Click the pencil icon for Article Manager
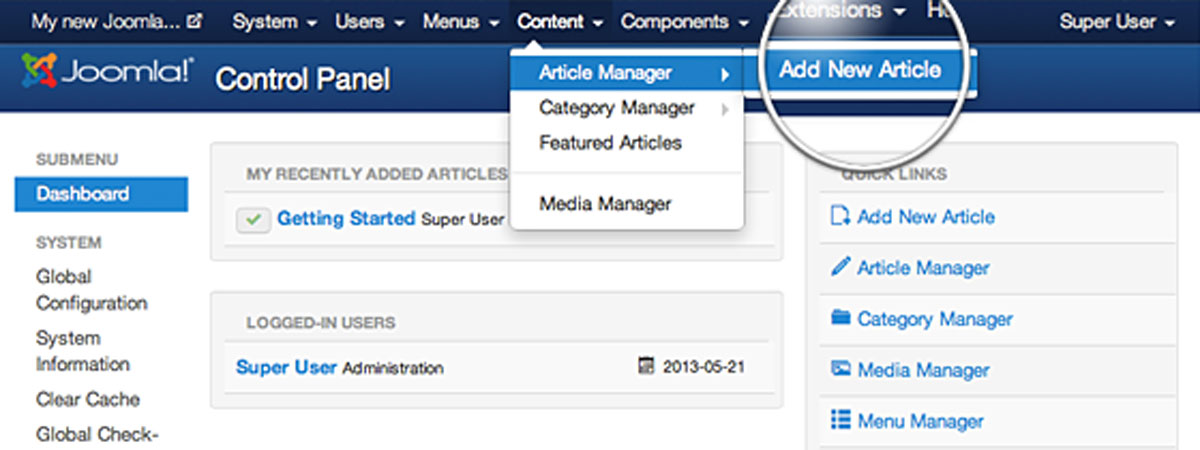Screen dimensions: 1200x450 tap(840, 267)
